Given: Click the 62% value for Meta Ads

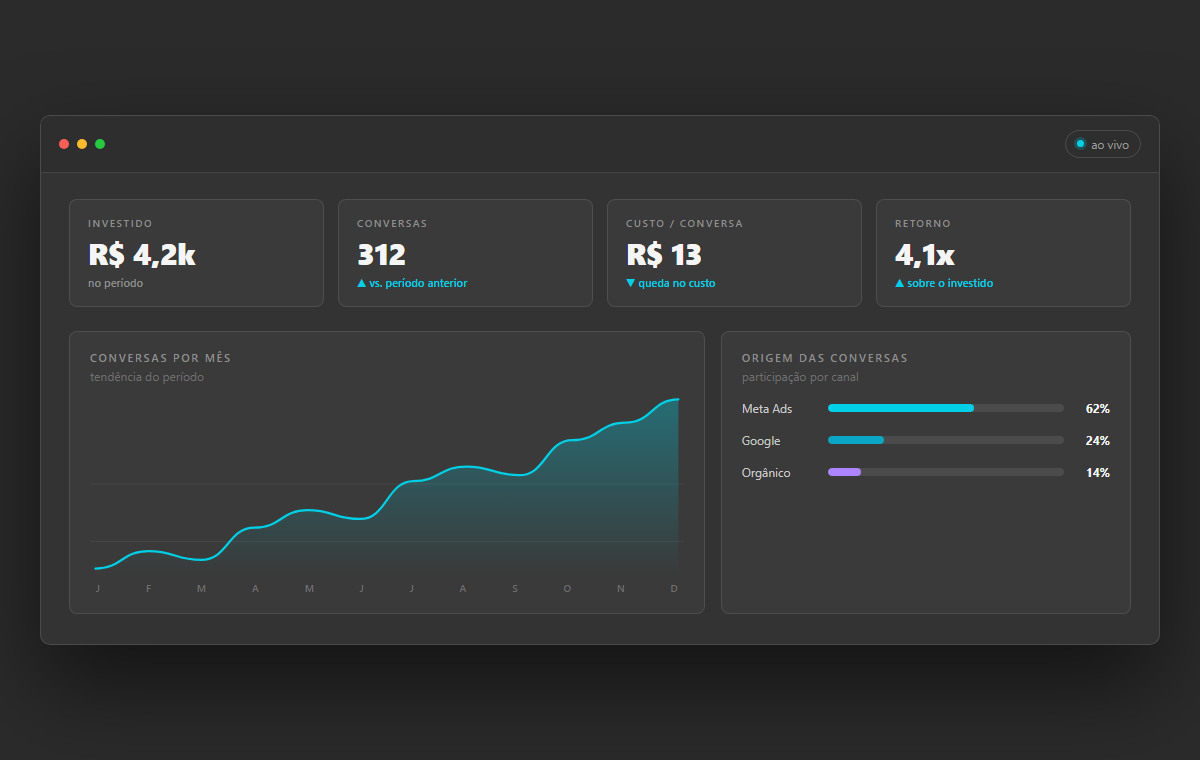Looking at the screenshot, I should tap(1097, 409).
